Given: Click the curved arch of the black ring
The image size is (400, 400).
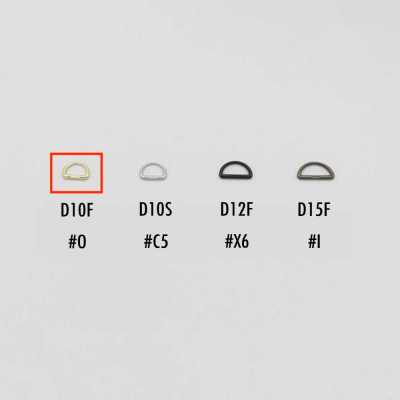Looking at the screenshot, I should pyautogui.click(x=236, y=163).
